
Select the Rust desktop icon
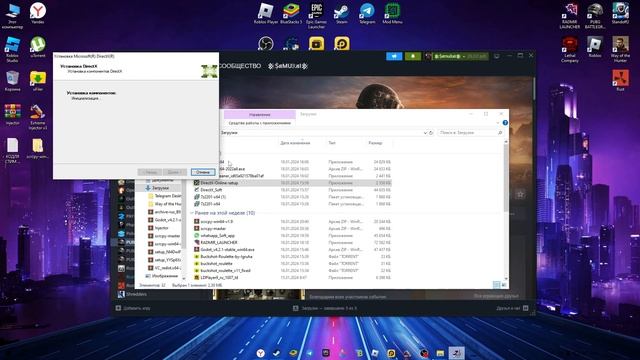pos(620,80)
